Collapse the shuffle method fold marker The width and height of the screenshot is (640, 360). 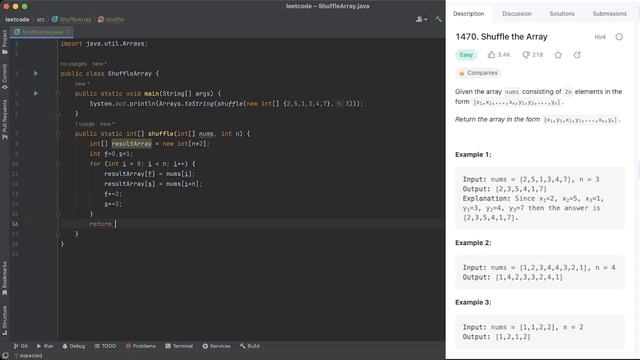(x=58, y=133)
